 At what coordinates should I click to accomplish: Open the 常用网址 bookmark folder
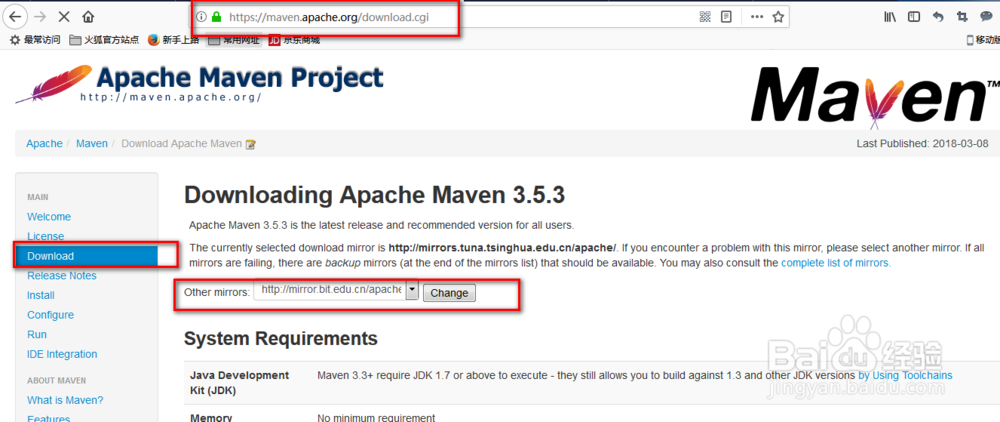[234, 40]
